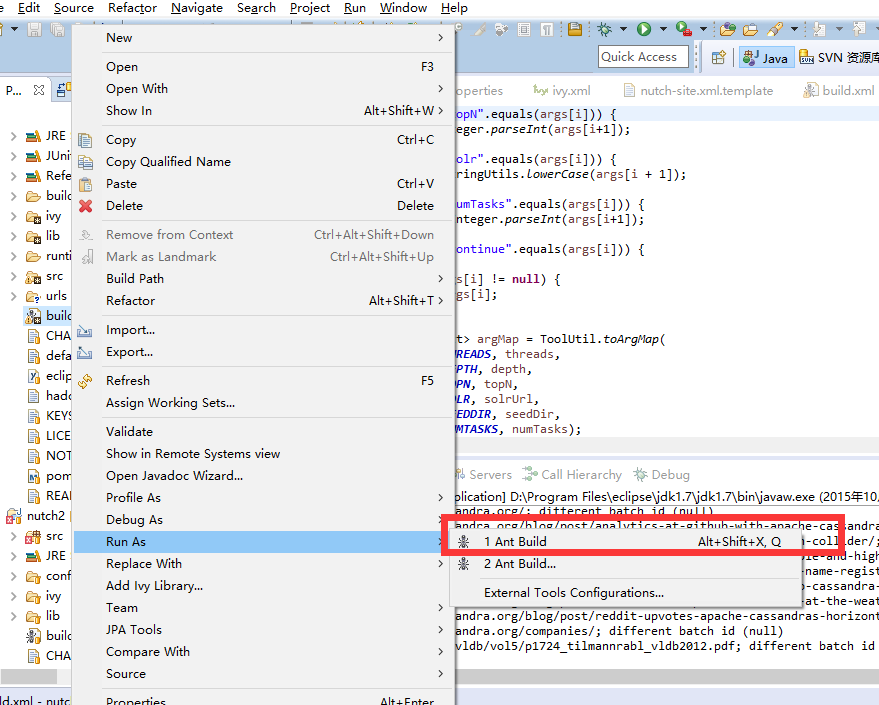Click the Export icon

85,352
